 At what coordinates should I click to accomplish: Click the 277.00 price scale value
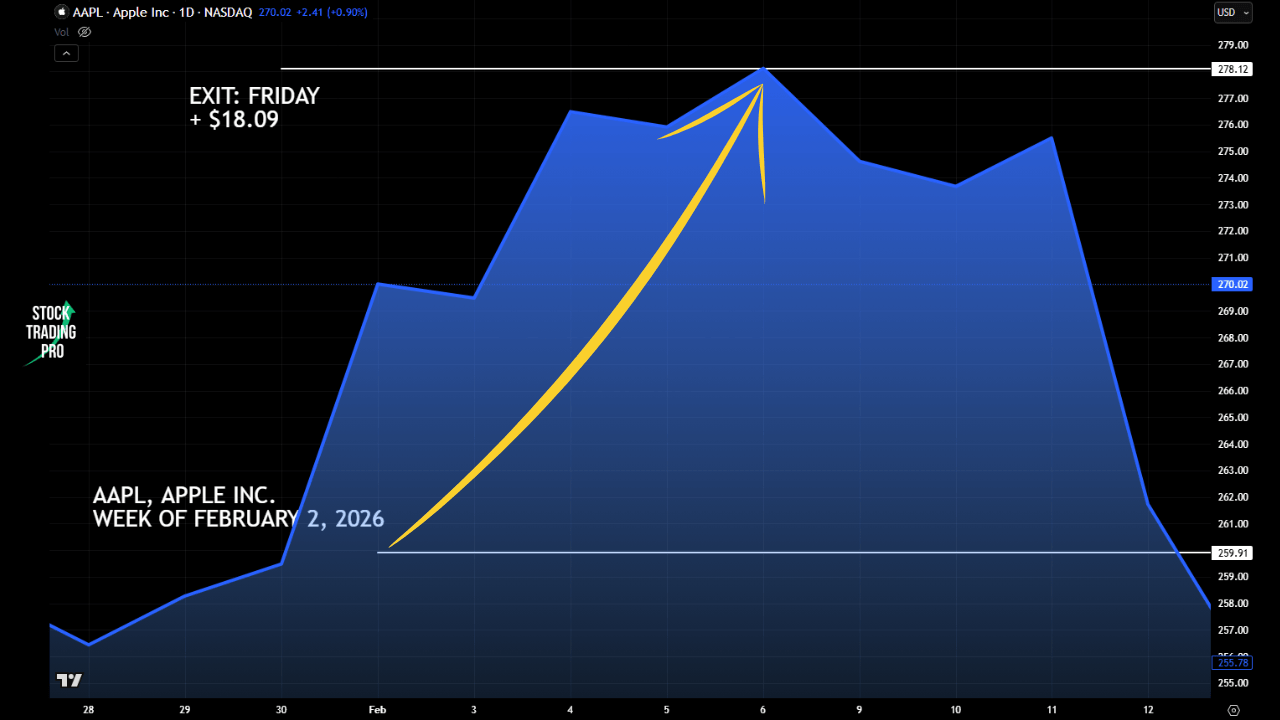(x=1232, y=98)
